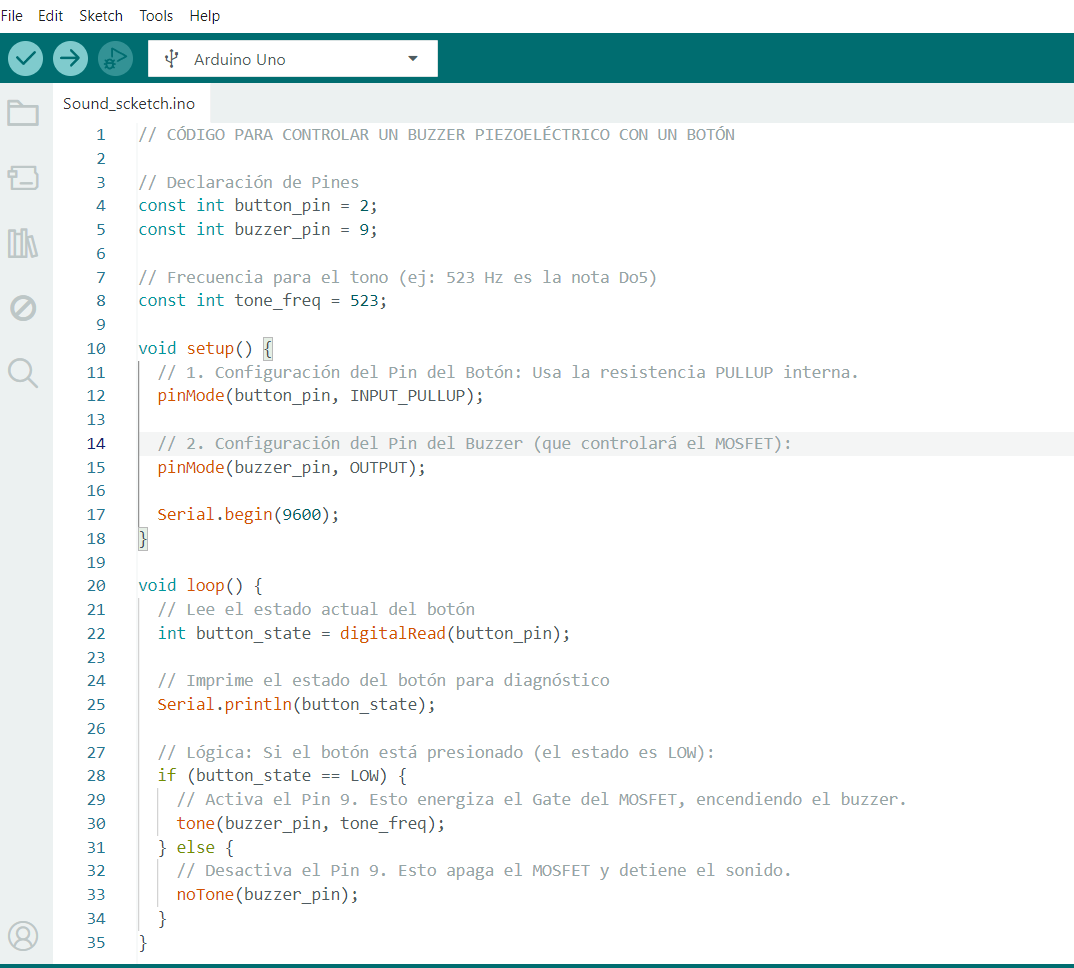1074x968 pixels.
Task: Show the Library Manager books icon
Action: [23, 243]
